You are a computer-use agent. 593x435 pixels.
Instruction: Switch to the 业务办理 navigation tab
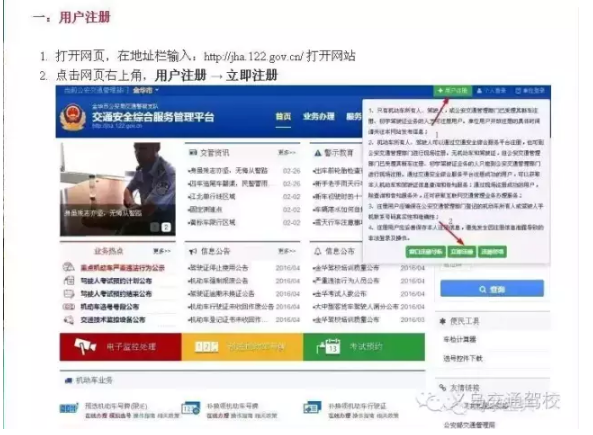click(x=318, y=117)
